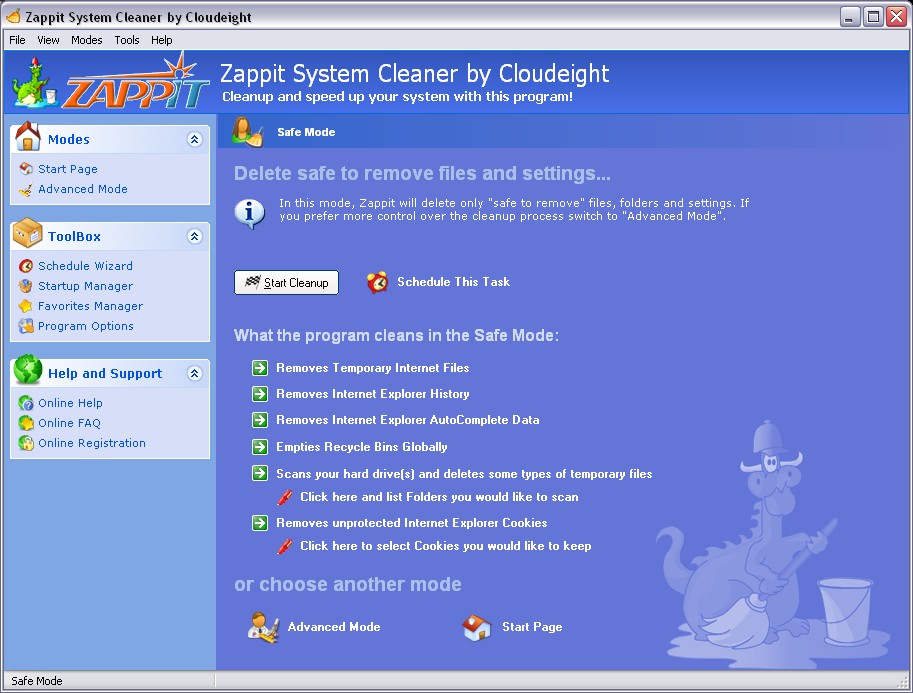Click the resize grip in status bar corner
Viewport: 913px width, 693px height.
[903, 681]
